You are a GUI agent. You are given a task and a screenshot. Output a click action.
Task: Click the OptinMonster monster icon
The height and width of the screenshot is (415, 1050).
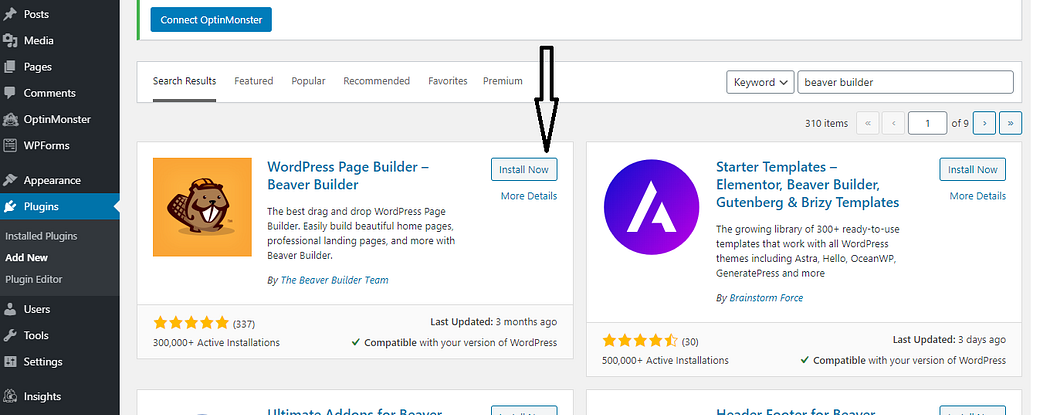(x=10, y=119)
